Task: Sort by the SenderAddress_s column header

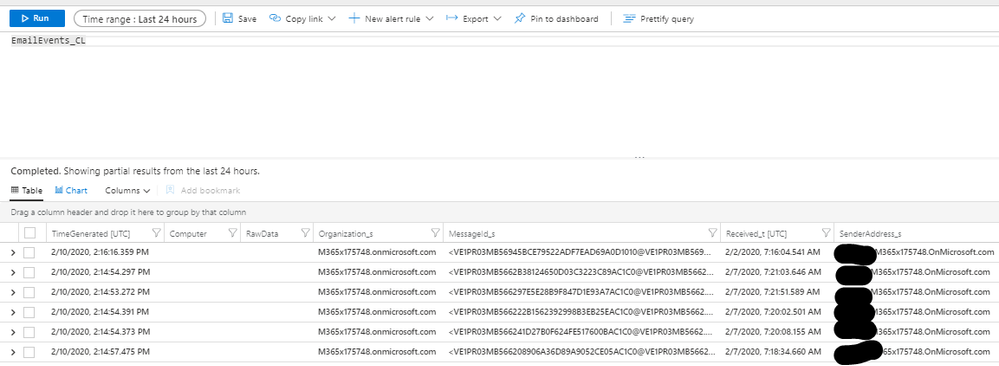Action: tap(870, 234)
